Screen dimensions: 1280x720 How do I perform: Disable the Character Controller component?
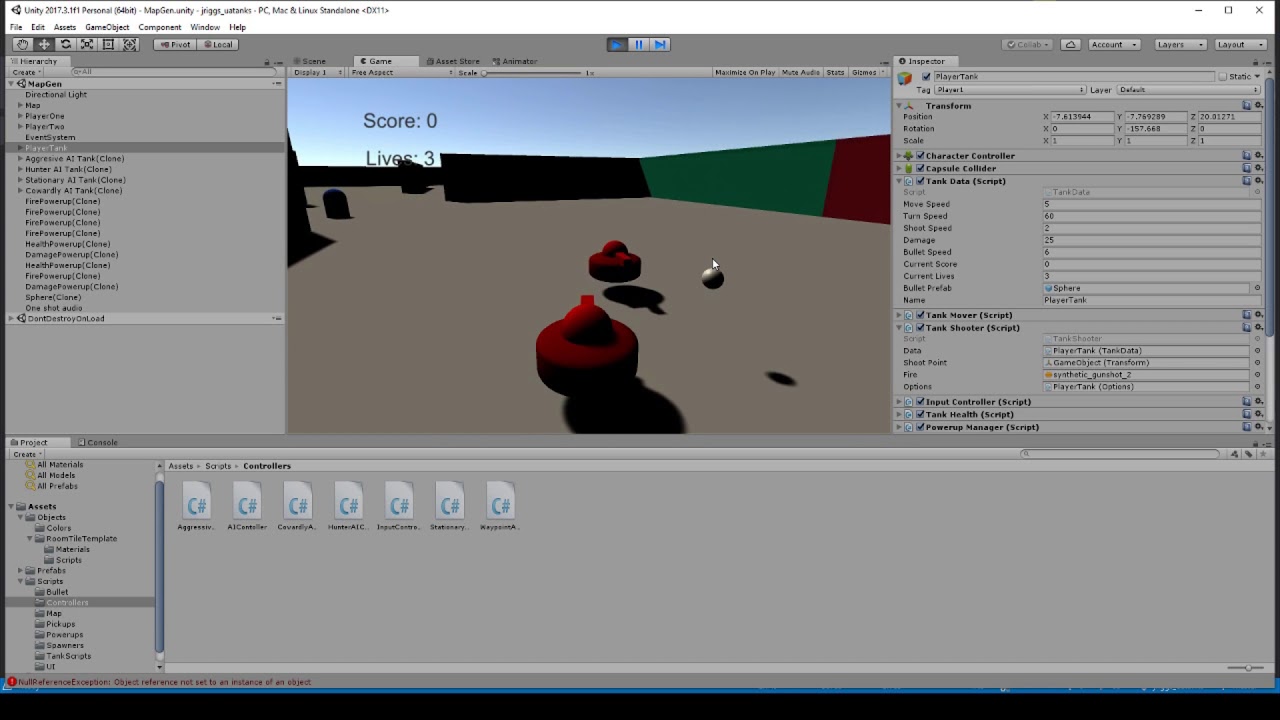coord(920,156)
